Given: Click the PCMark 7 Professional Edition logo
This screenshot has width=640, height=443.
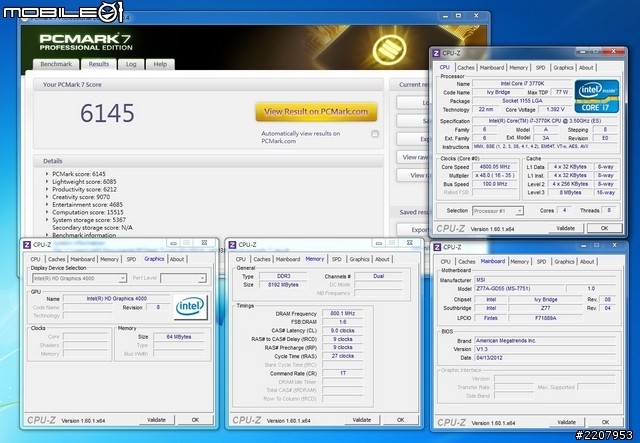Looking at the screenshot, I should click(85, 42).
